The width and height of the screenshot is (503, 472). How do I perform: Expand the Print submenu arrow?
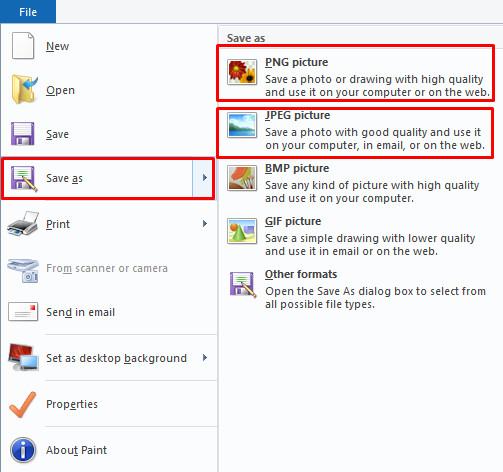[205, 224]
